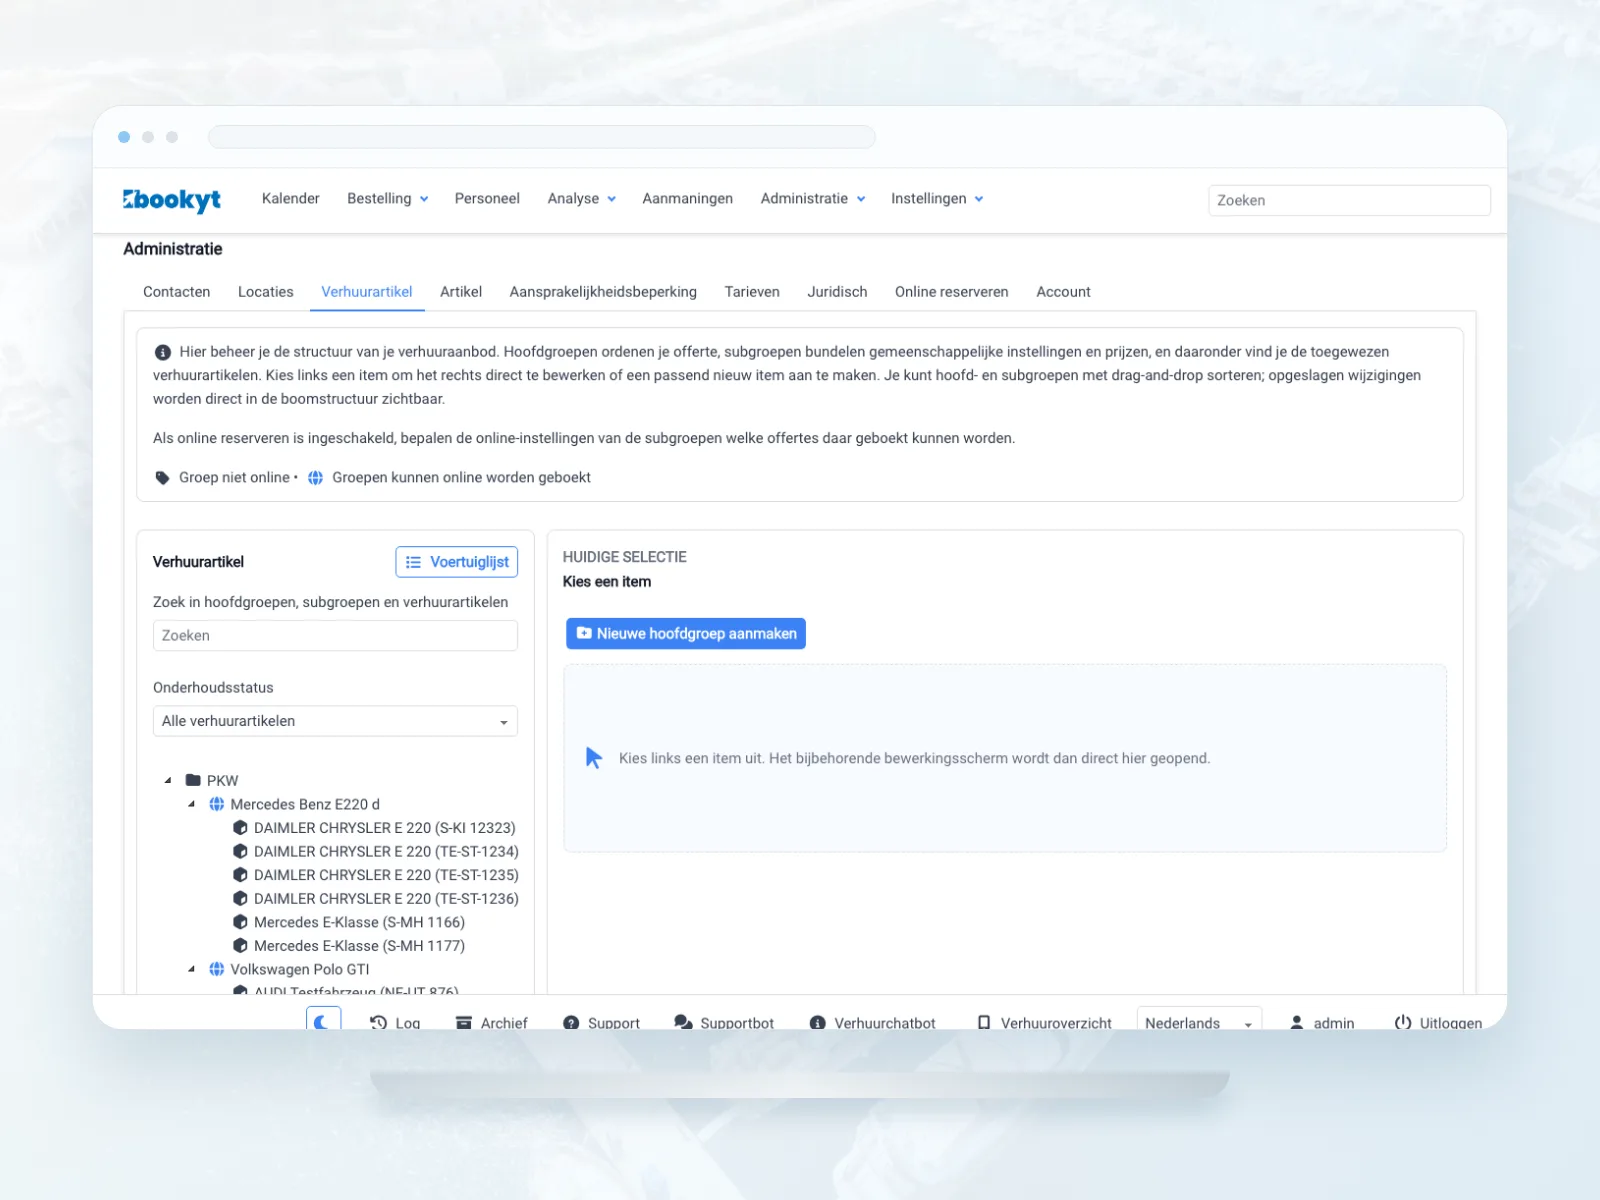
Task: Go to the Kalender menu item
Action: click(291, 199)
